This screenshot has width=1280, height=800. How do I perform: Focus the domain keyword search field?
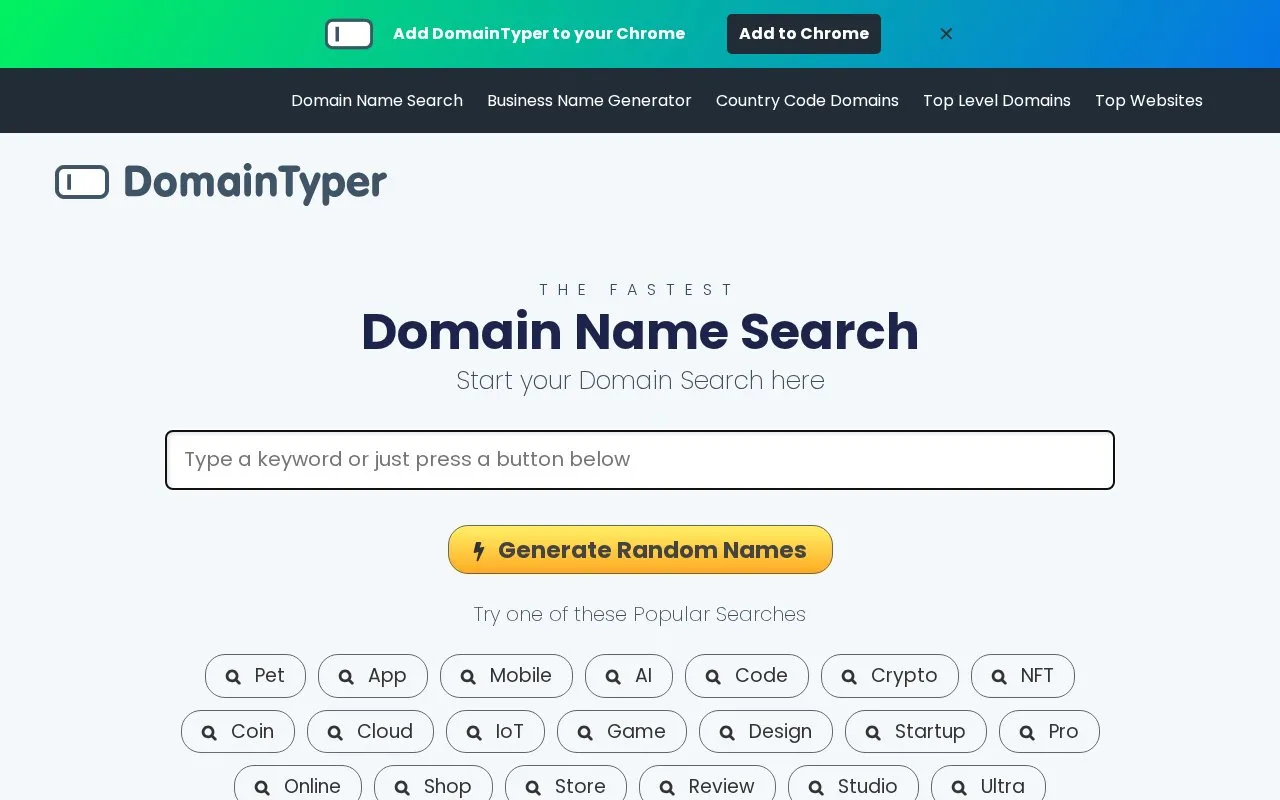[x=640, y=460]
